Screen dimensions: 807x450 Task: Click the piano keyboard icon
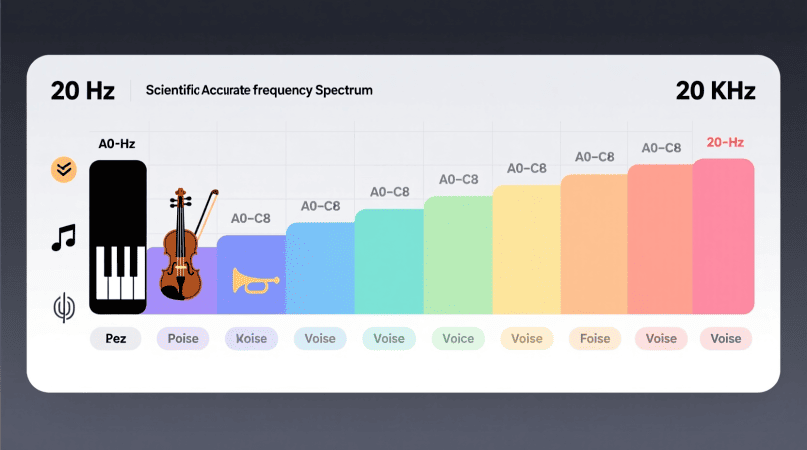point(118,237)
